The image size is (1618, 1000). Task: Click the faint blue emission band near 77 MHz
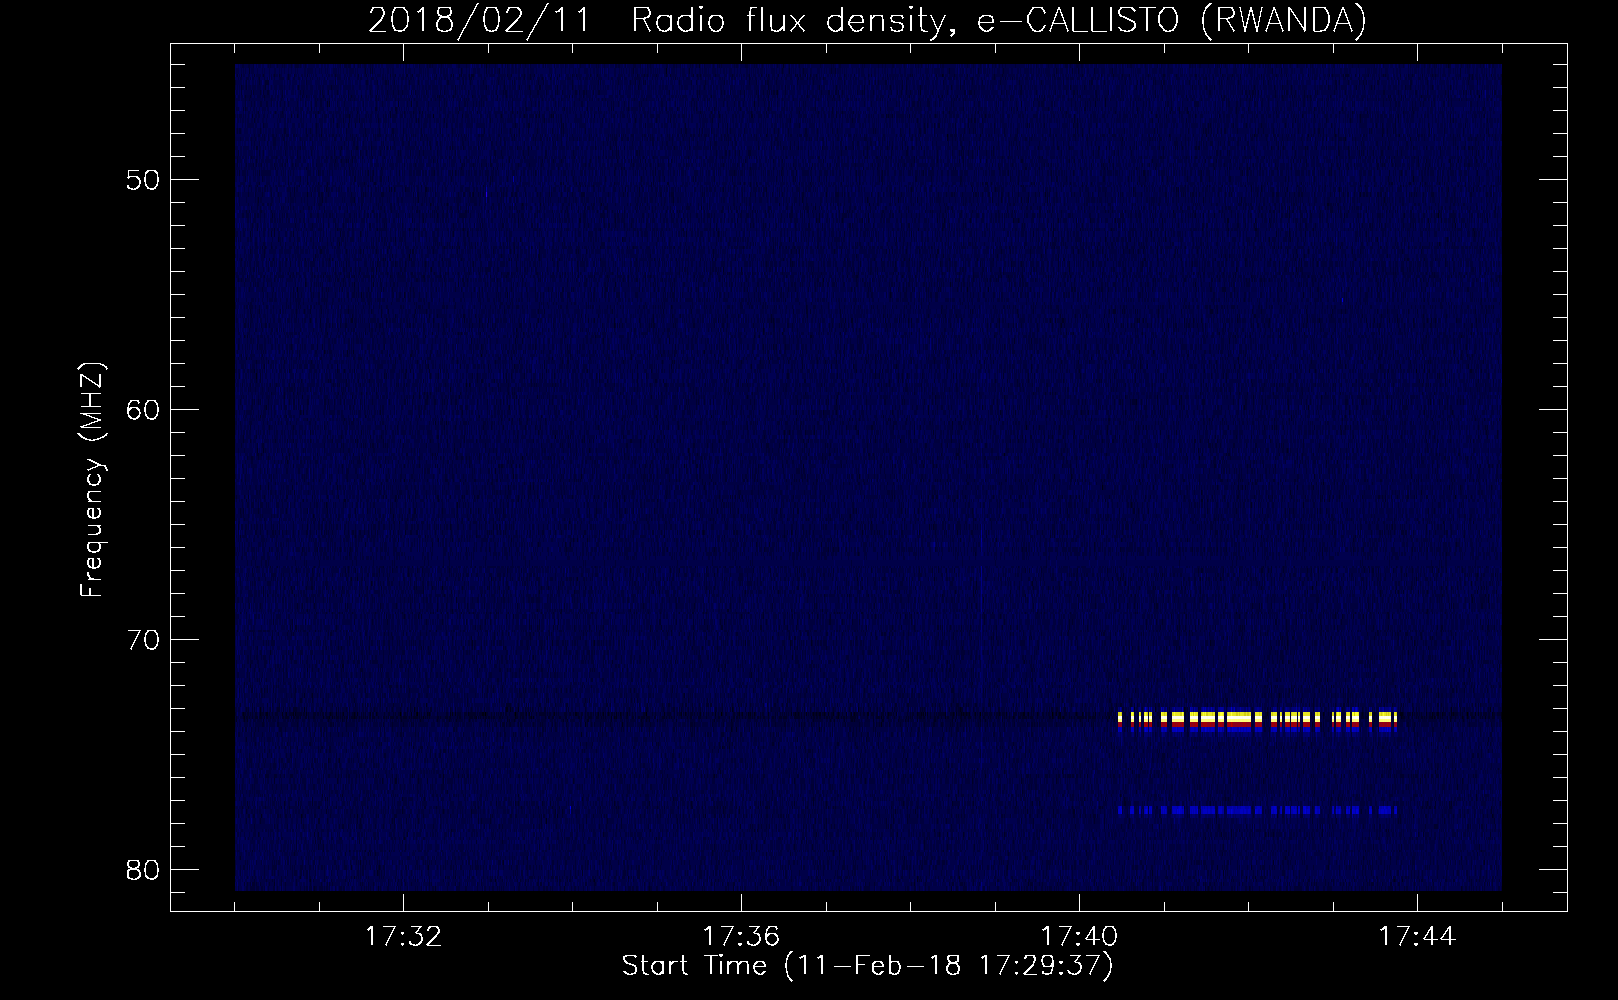(1257, 810)
